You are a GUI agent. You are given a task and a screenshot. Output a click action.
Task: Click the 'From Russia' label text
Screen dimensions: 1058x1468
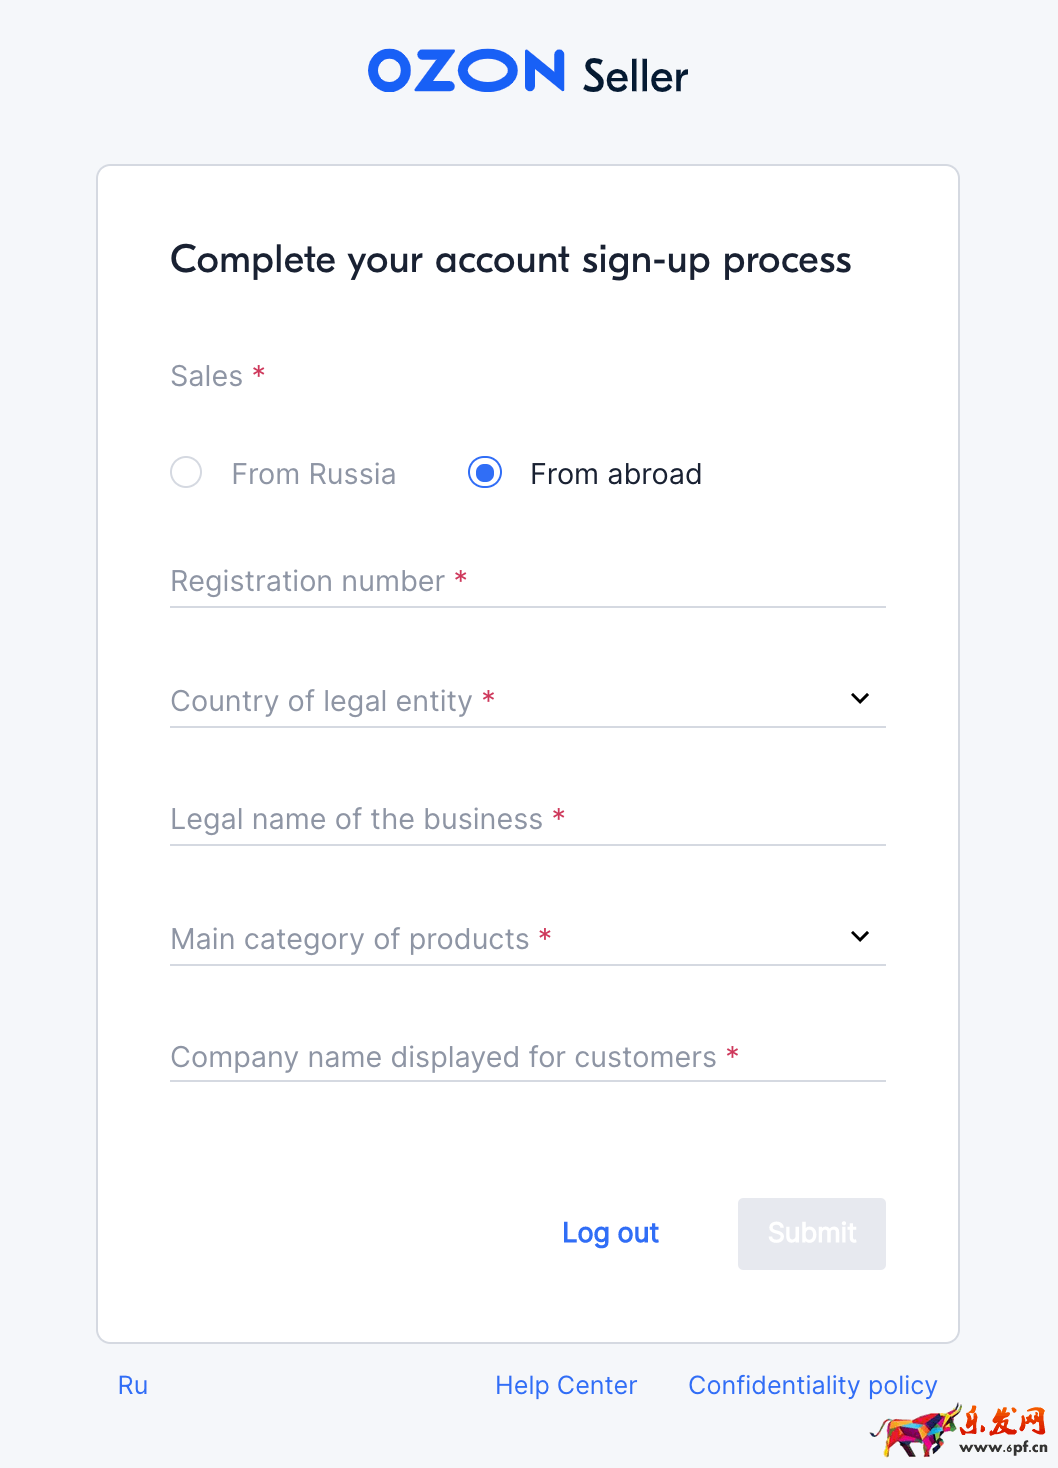[313, 474]
